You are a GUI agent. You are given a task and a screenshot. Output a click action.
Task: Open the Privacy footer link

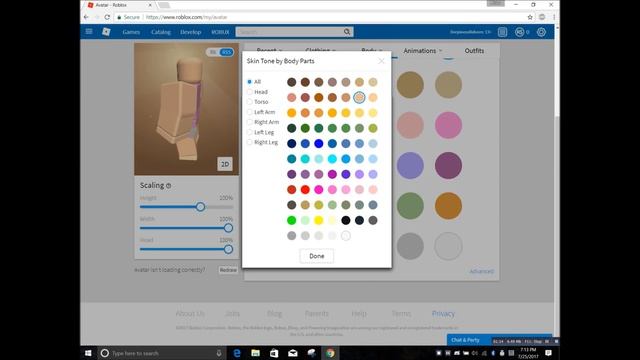click(x=443, y=313)
